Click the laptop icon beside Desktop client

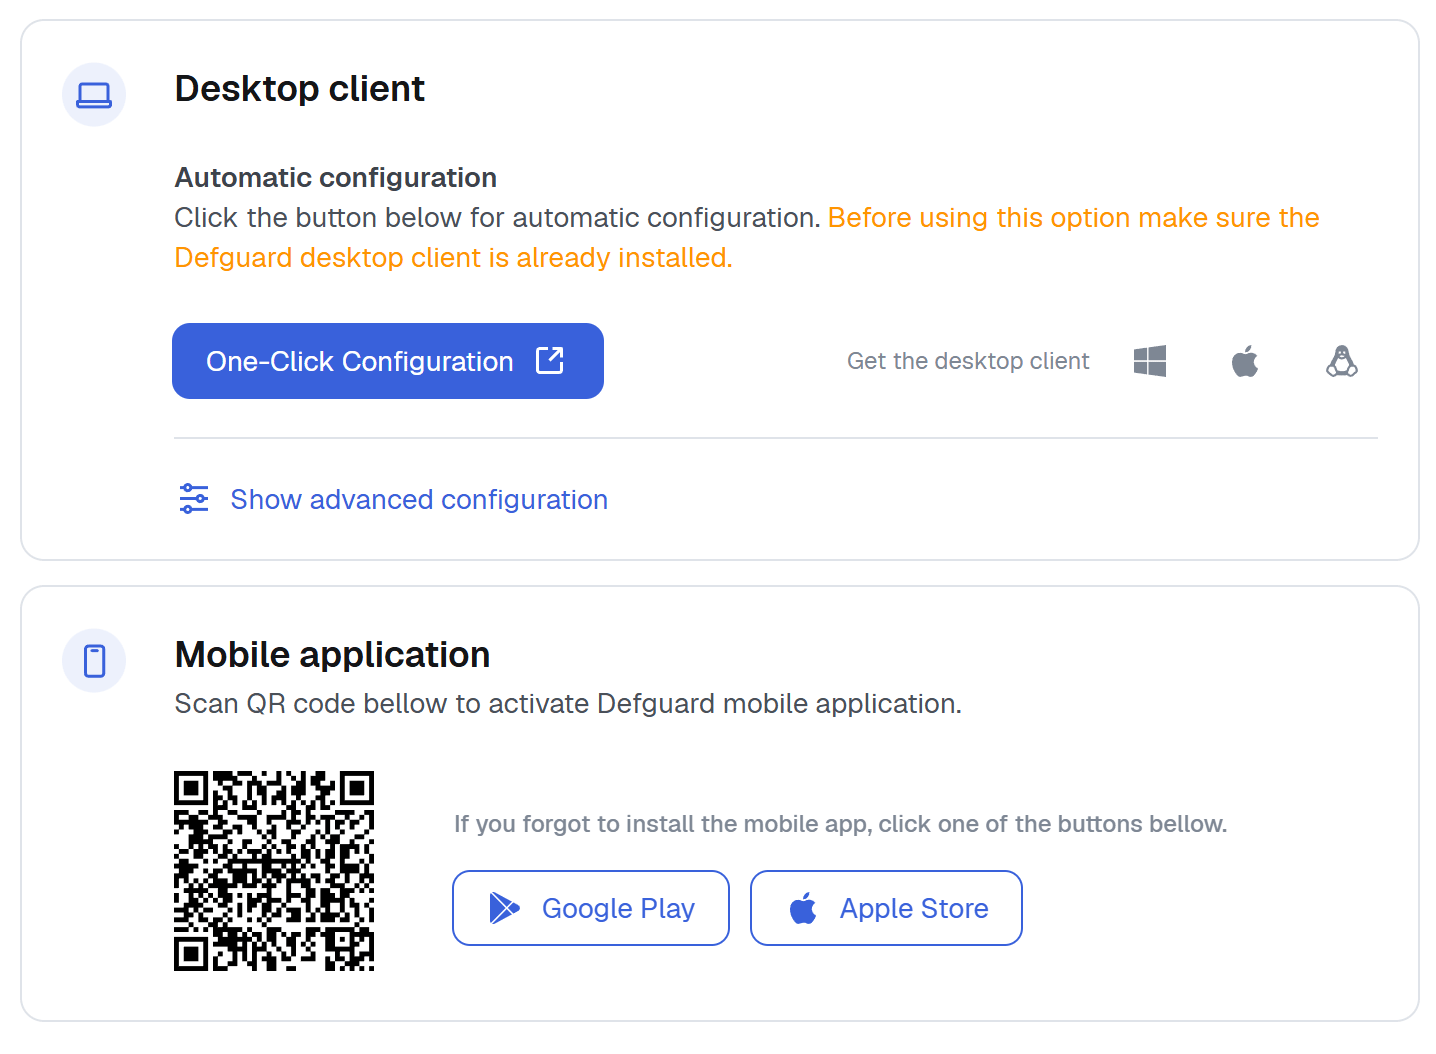click(x=94, y=95)
